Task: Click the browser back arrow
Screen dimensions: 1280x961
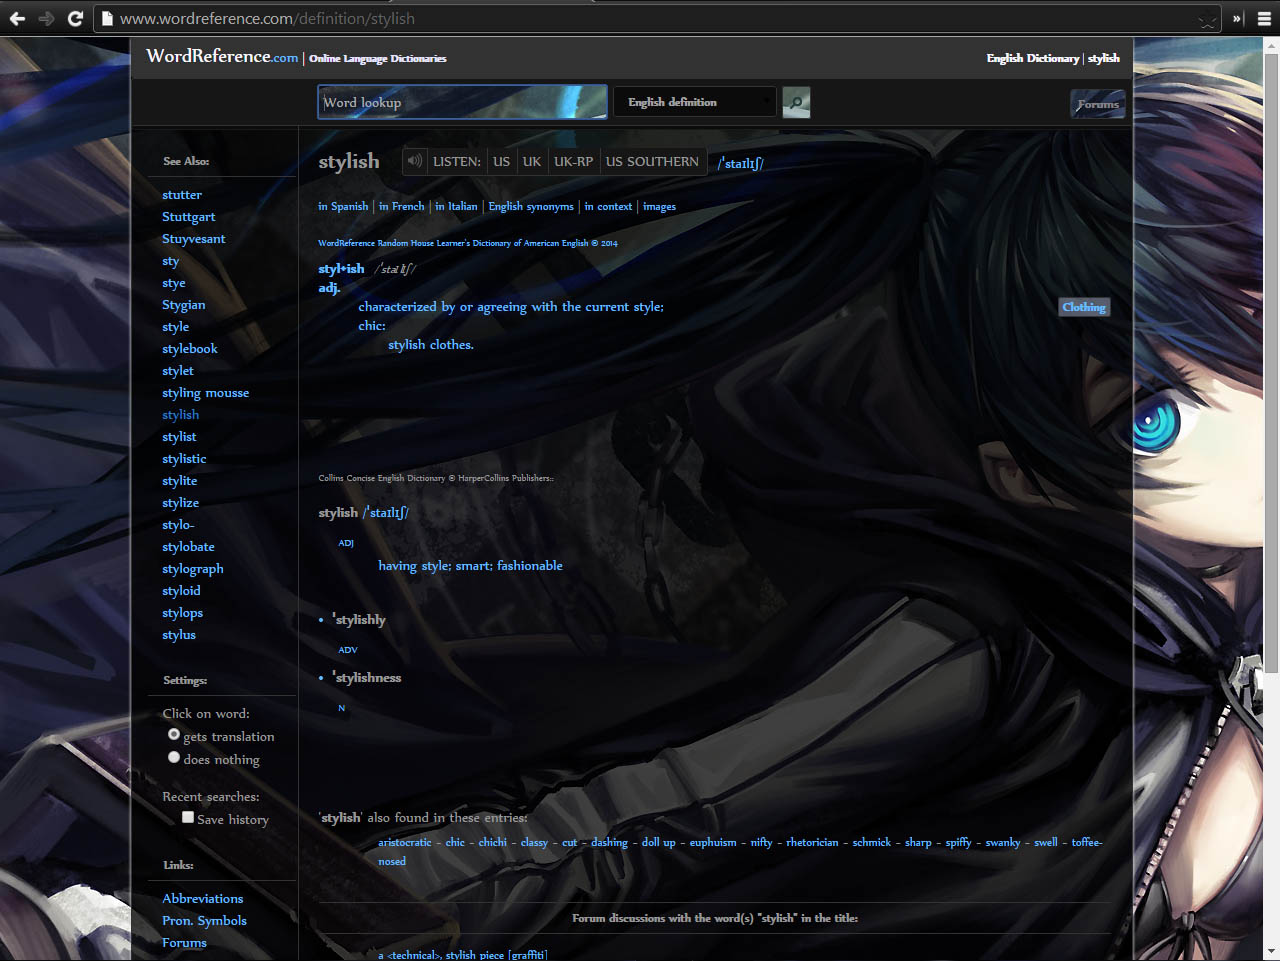Action: 17,18
